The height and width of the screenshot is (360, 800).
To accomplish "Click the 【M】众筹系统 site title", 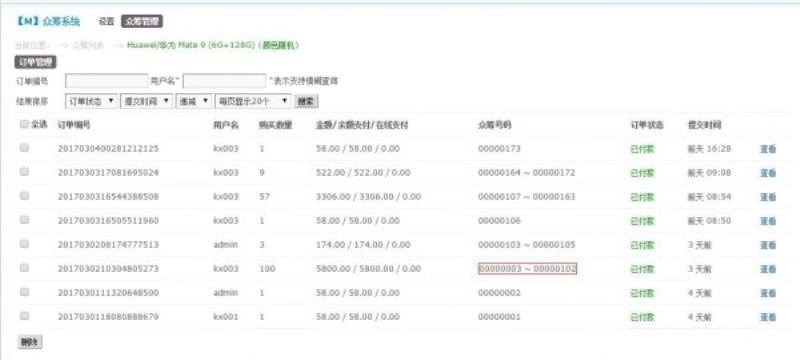I will coord(47,21).
